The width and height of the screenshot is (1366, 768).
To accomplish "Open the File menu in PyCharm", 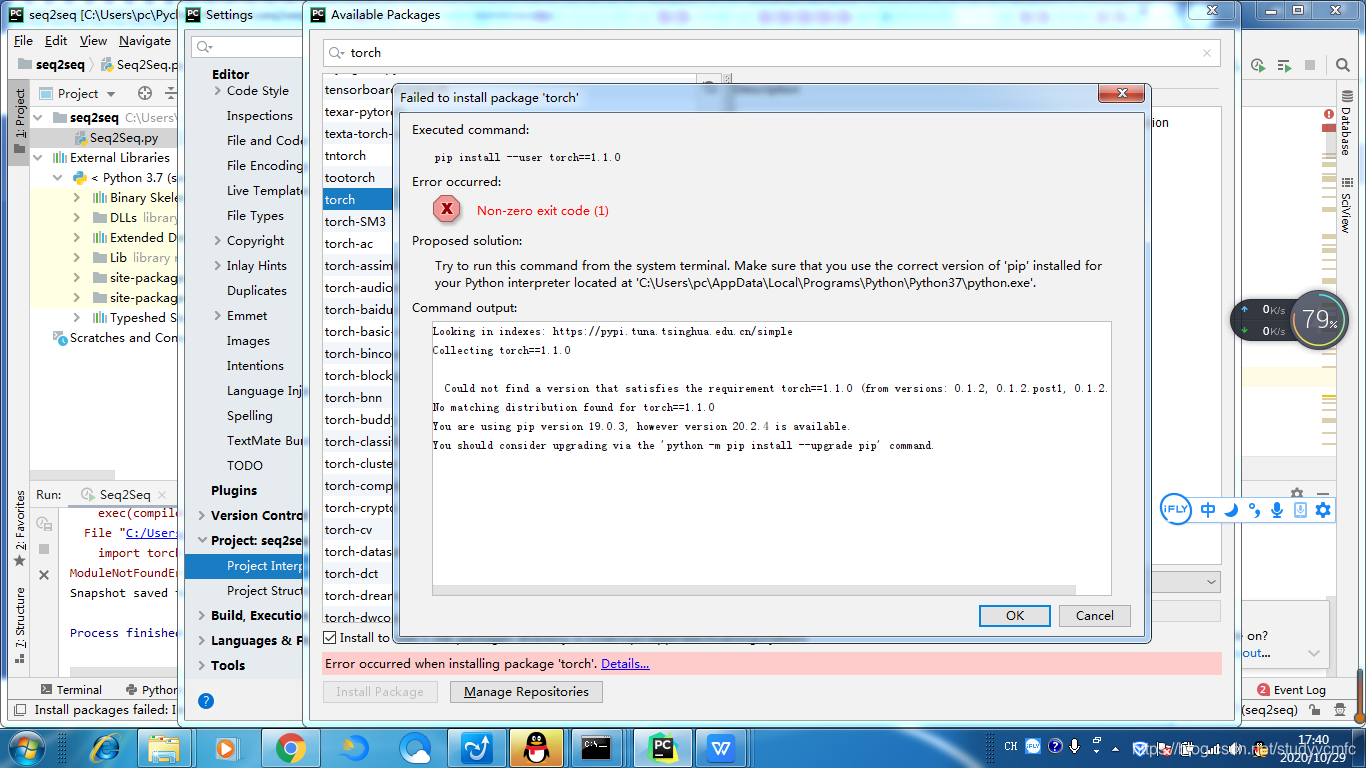I will 23,41.
